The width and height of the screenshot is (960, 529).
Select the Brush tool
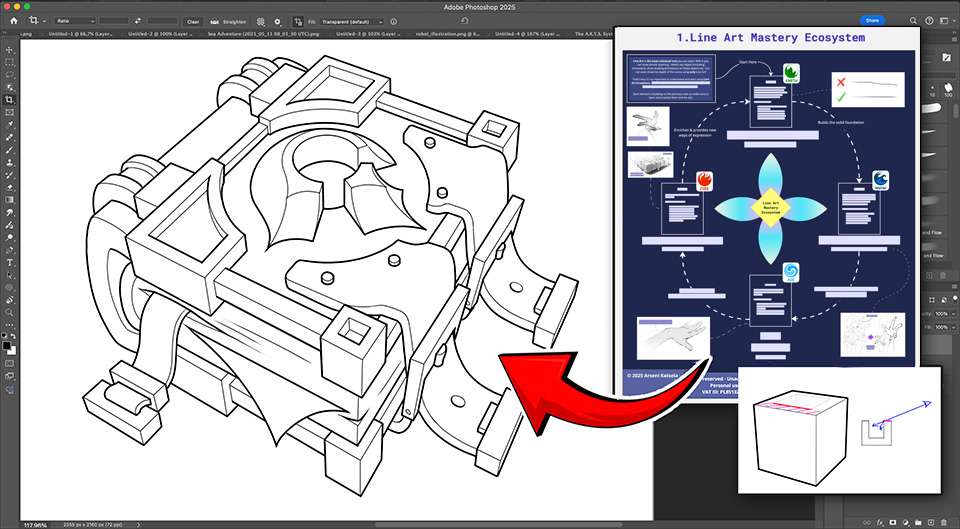(x=9, y=150)
